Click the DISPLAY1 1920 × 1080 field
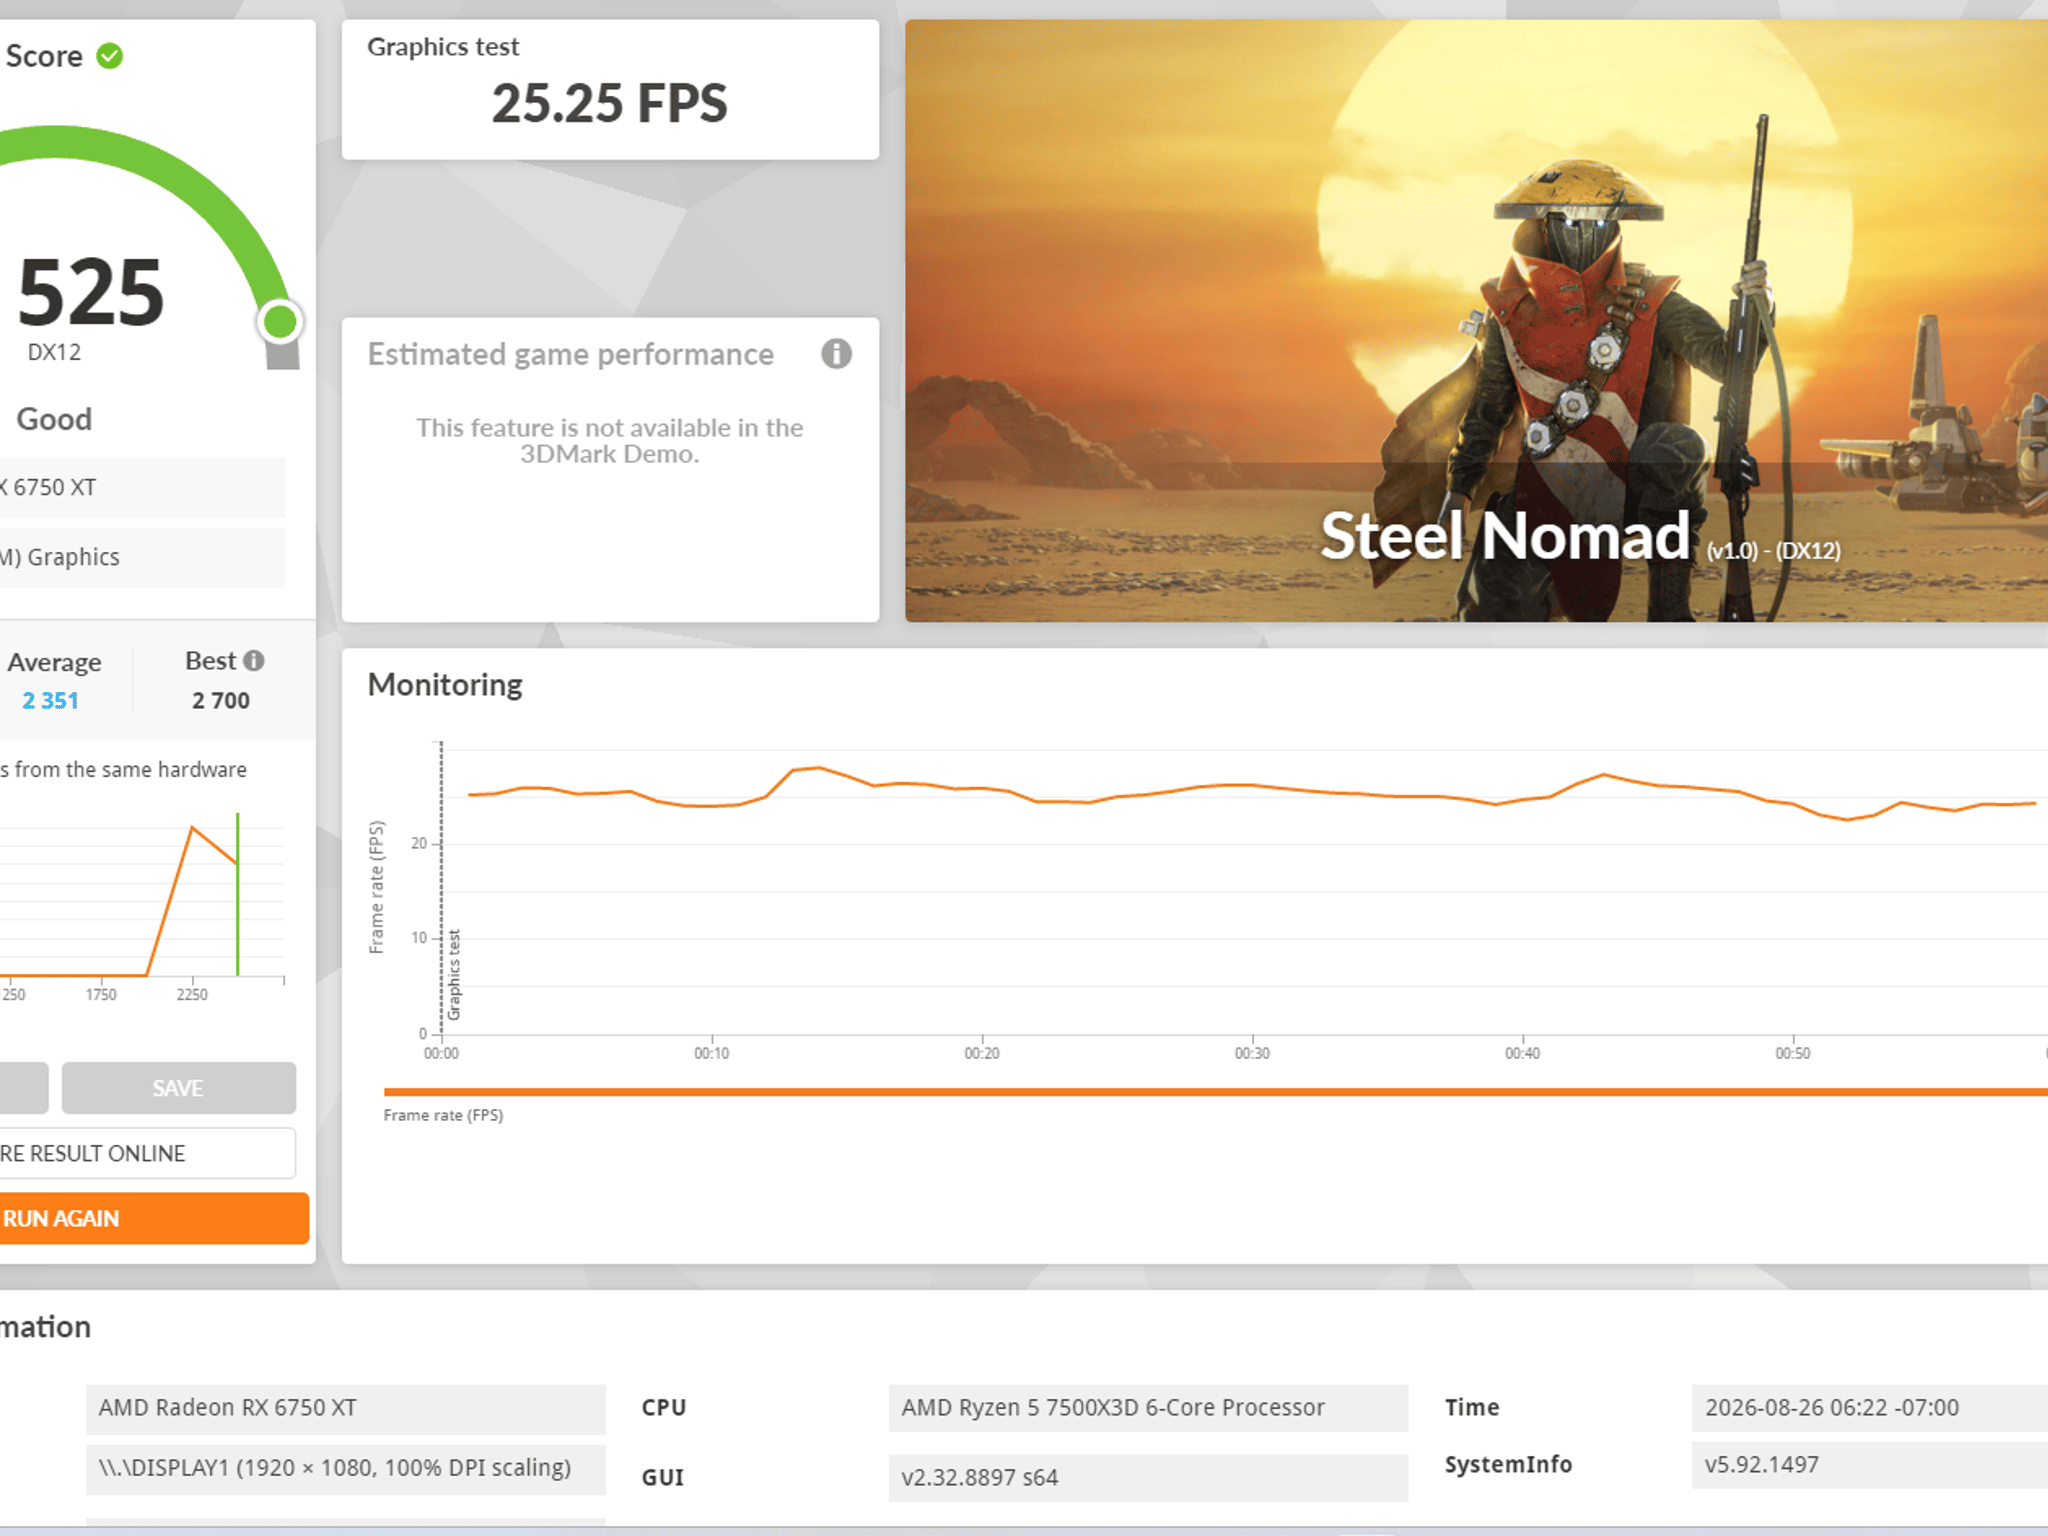Screen dimensions: 2048x1536 (346, 1468)
